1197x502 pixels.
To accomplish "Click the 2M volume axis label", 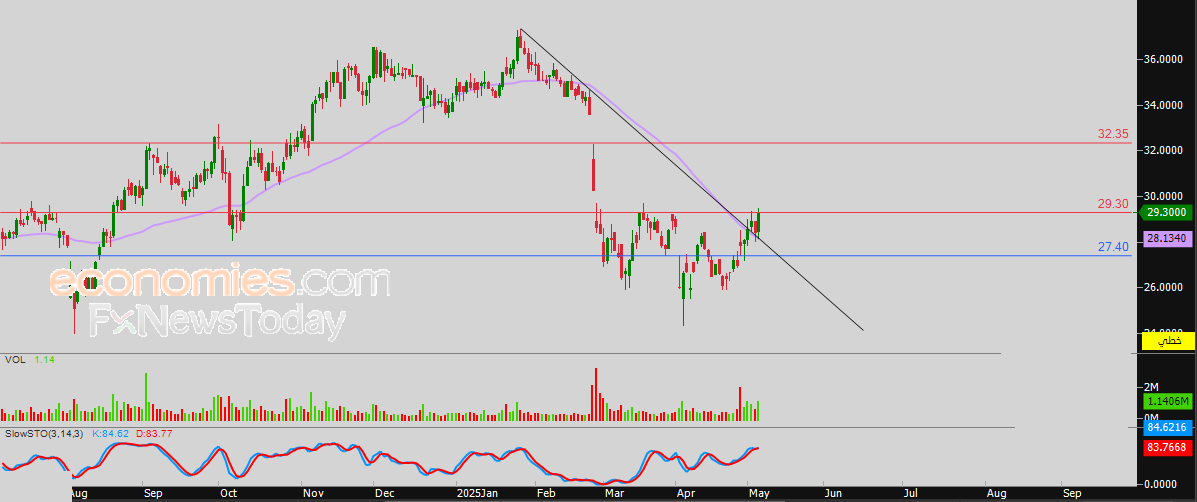I will click(1151, 387).
